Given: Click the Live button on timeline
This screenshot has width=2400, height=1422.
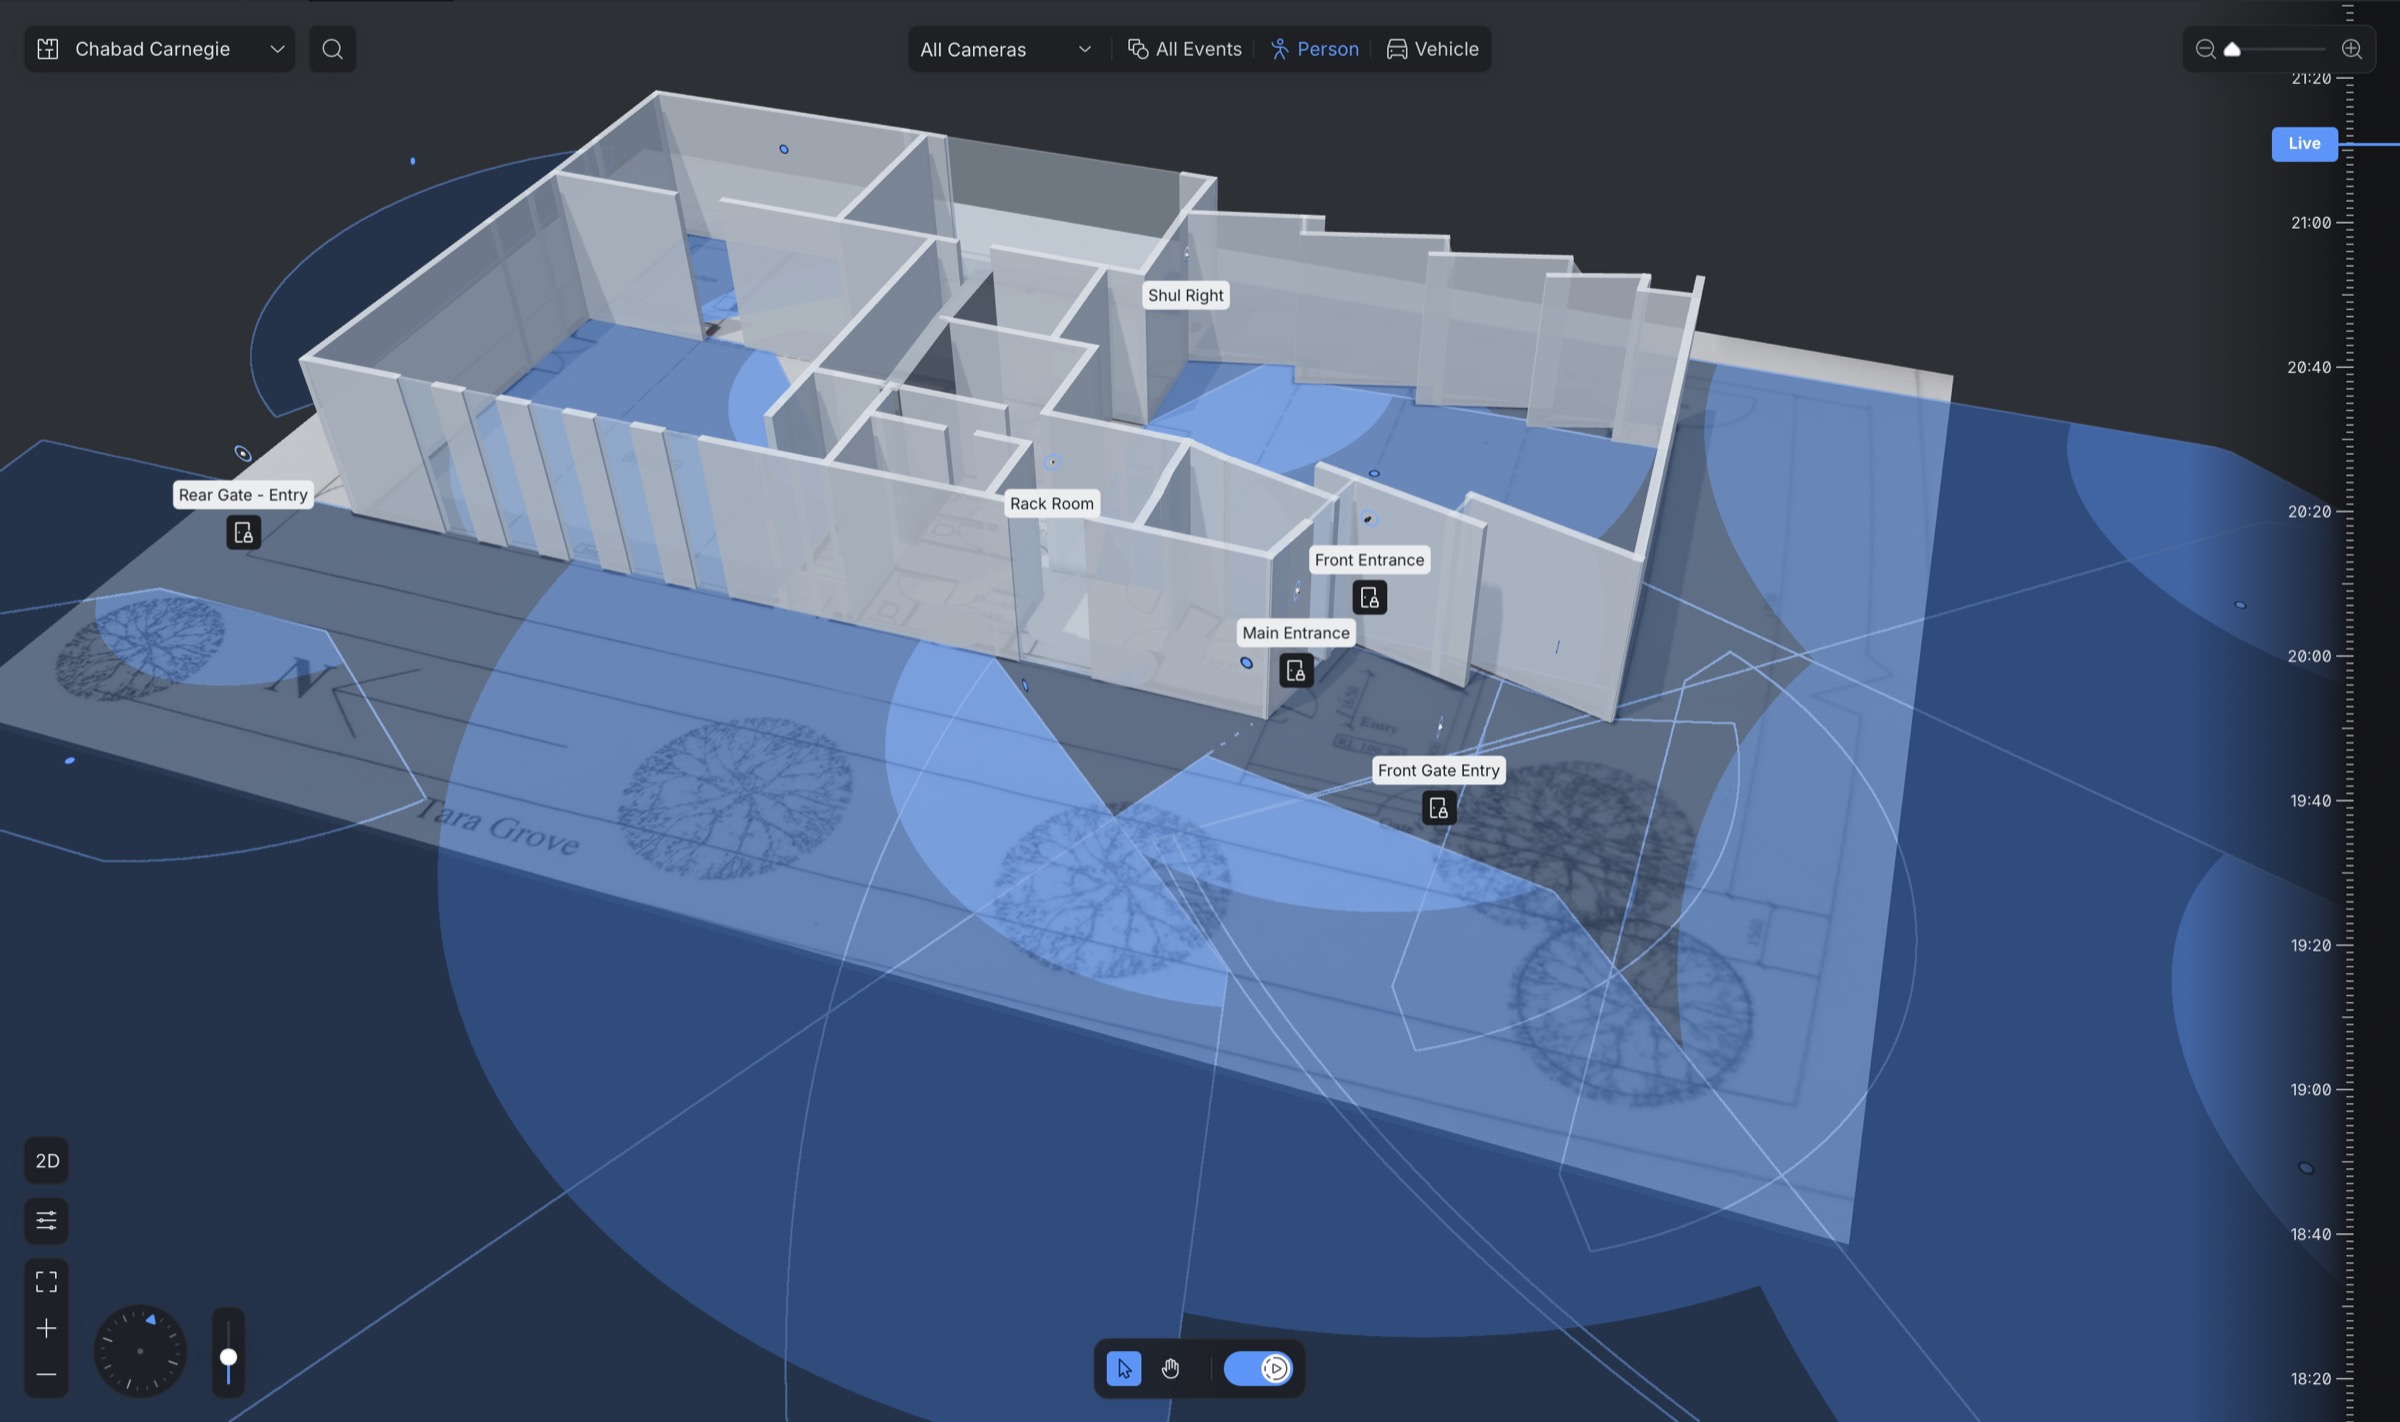Looking at the screenshot, I should (2304, 143).
